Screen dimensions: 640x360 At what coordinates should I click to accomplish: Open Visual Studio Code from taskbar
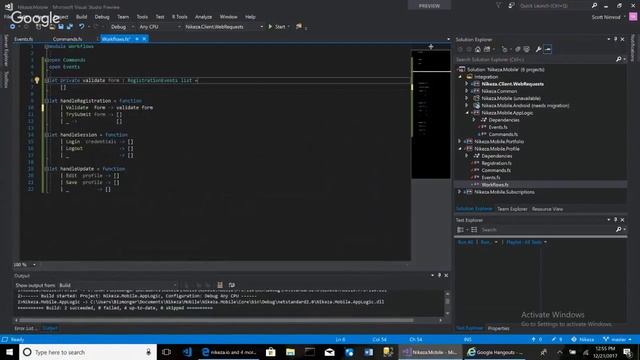coord(187,352)
